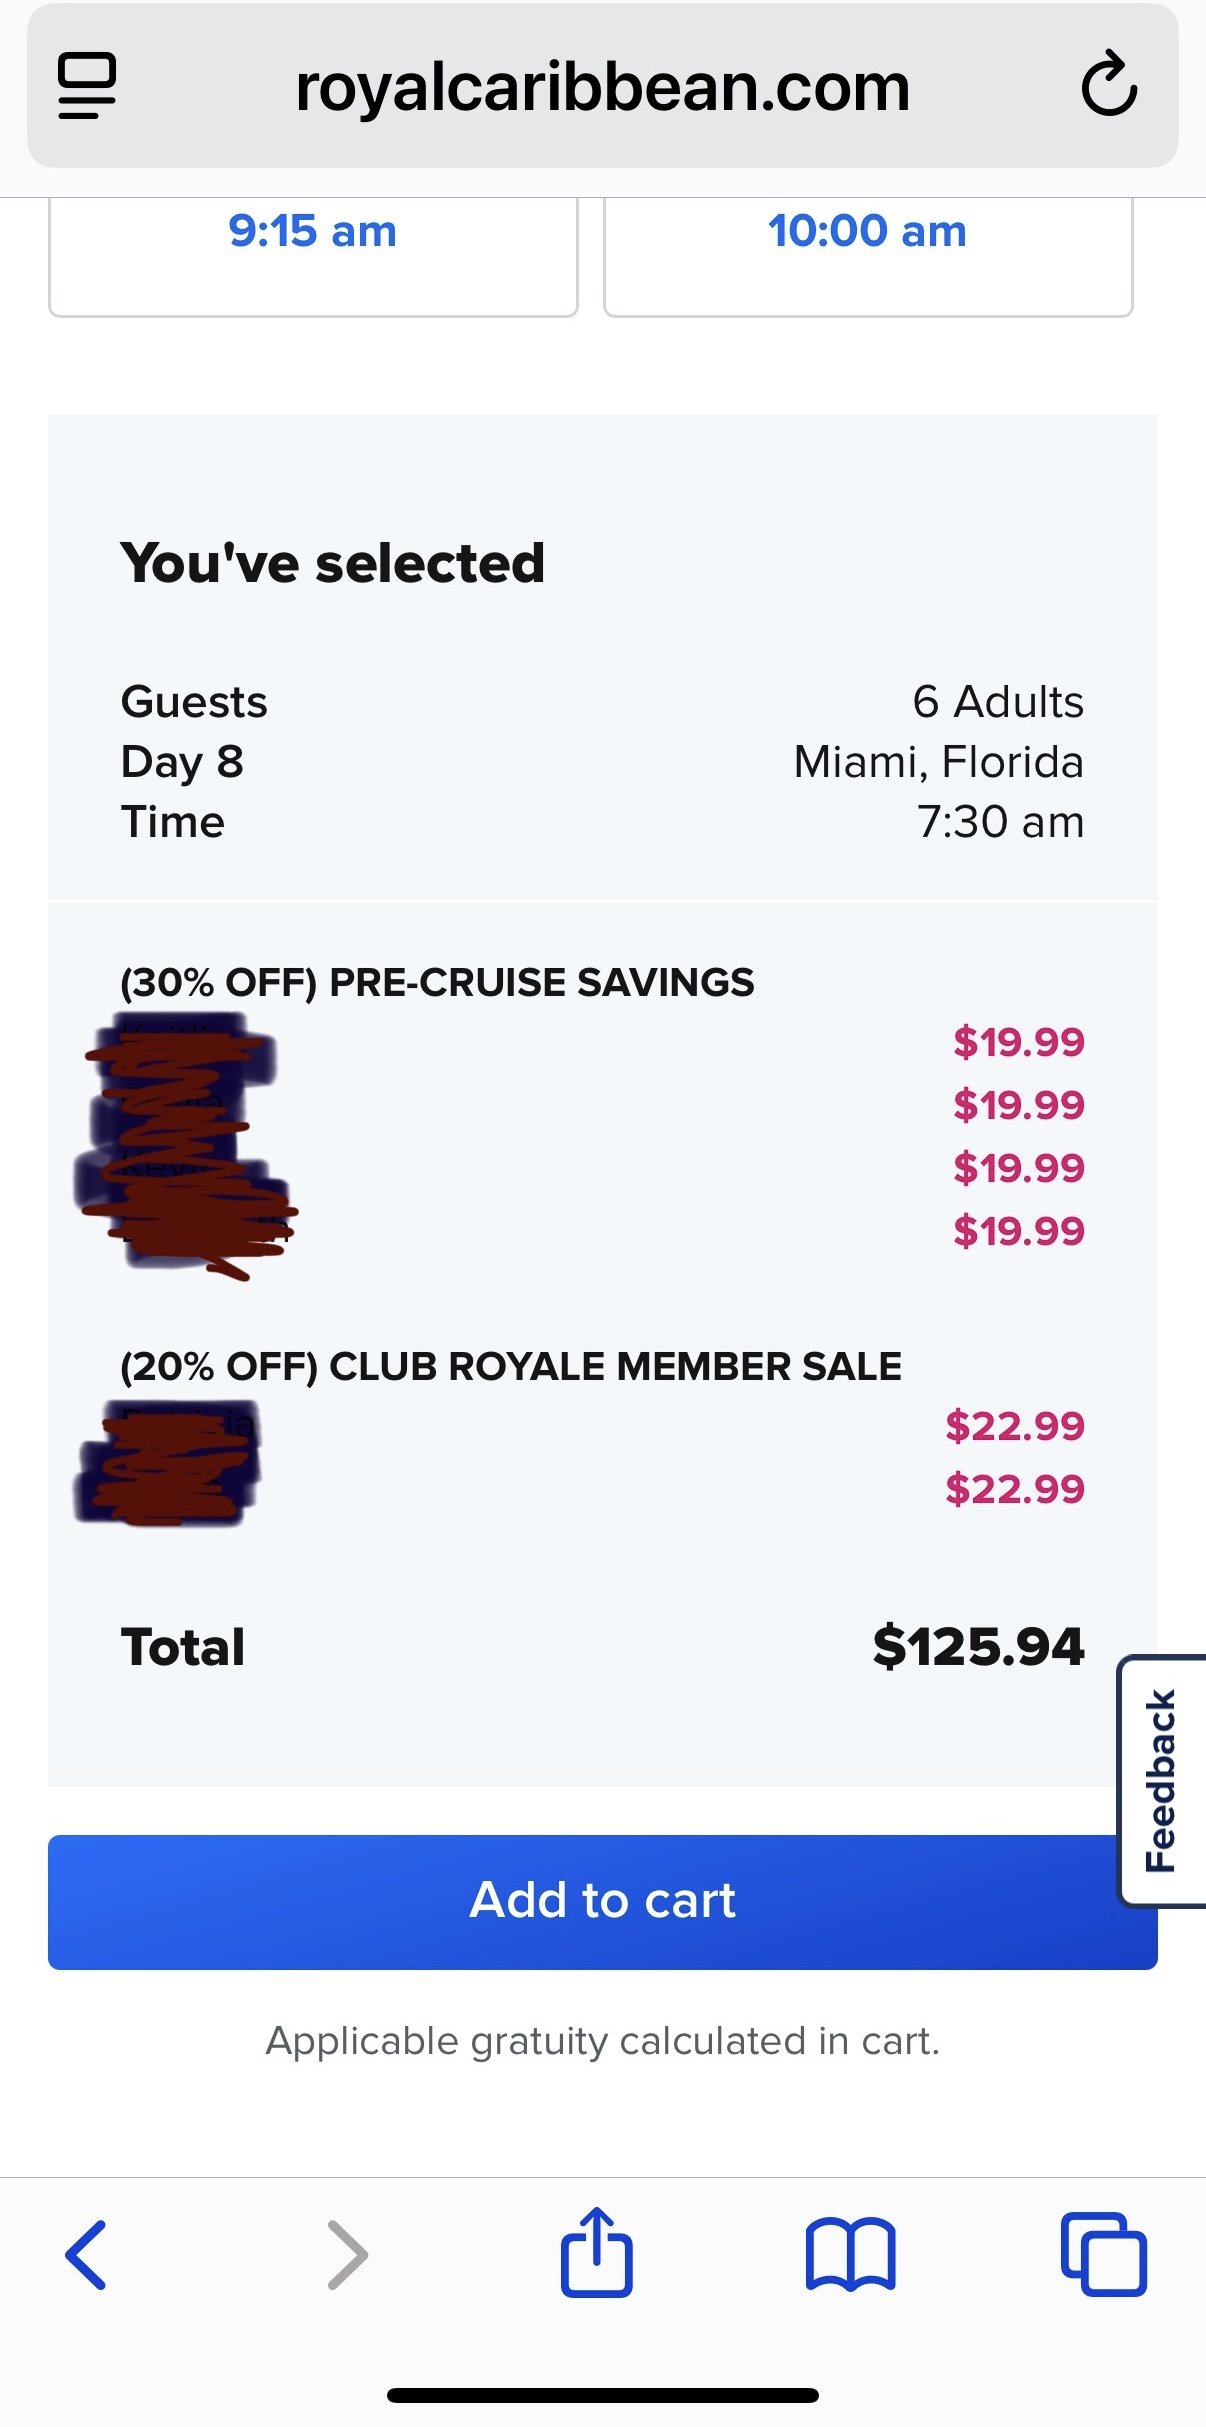Open the share sheet icon
This screenshot has width=1206, height=2427.
click(597, 2251)
